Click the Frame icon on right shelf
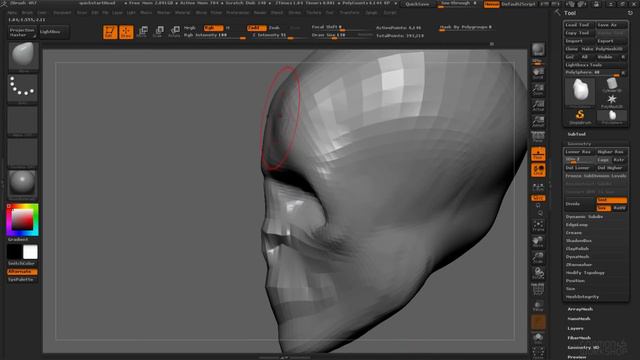This screenshot has height=360, width=640. click(538, 226)
